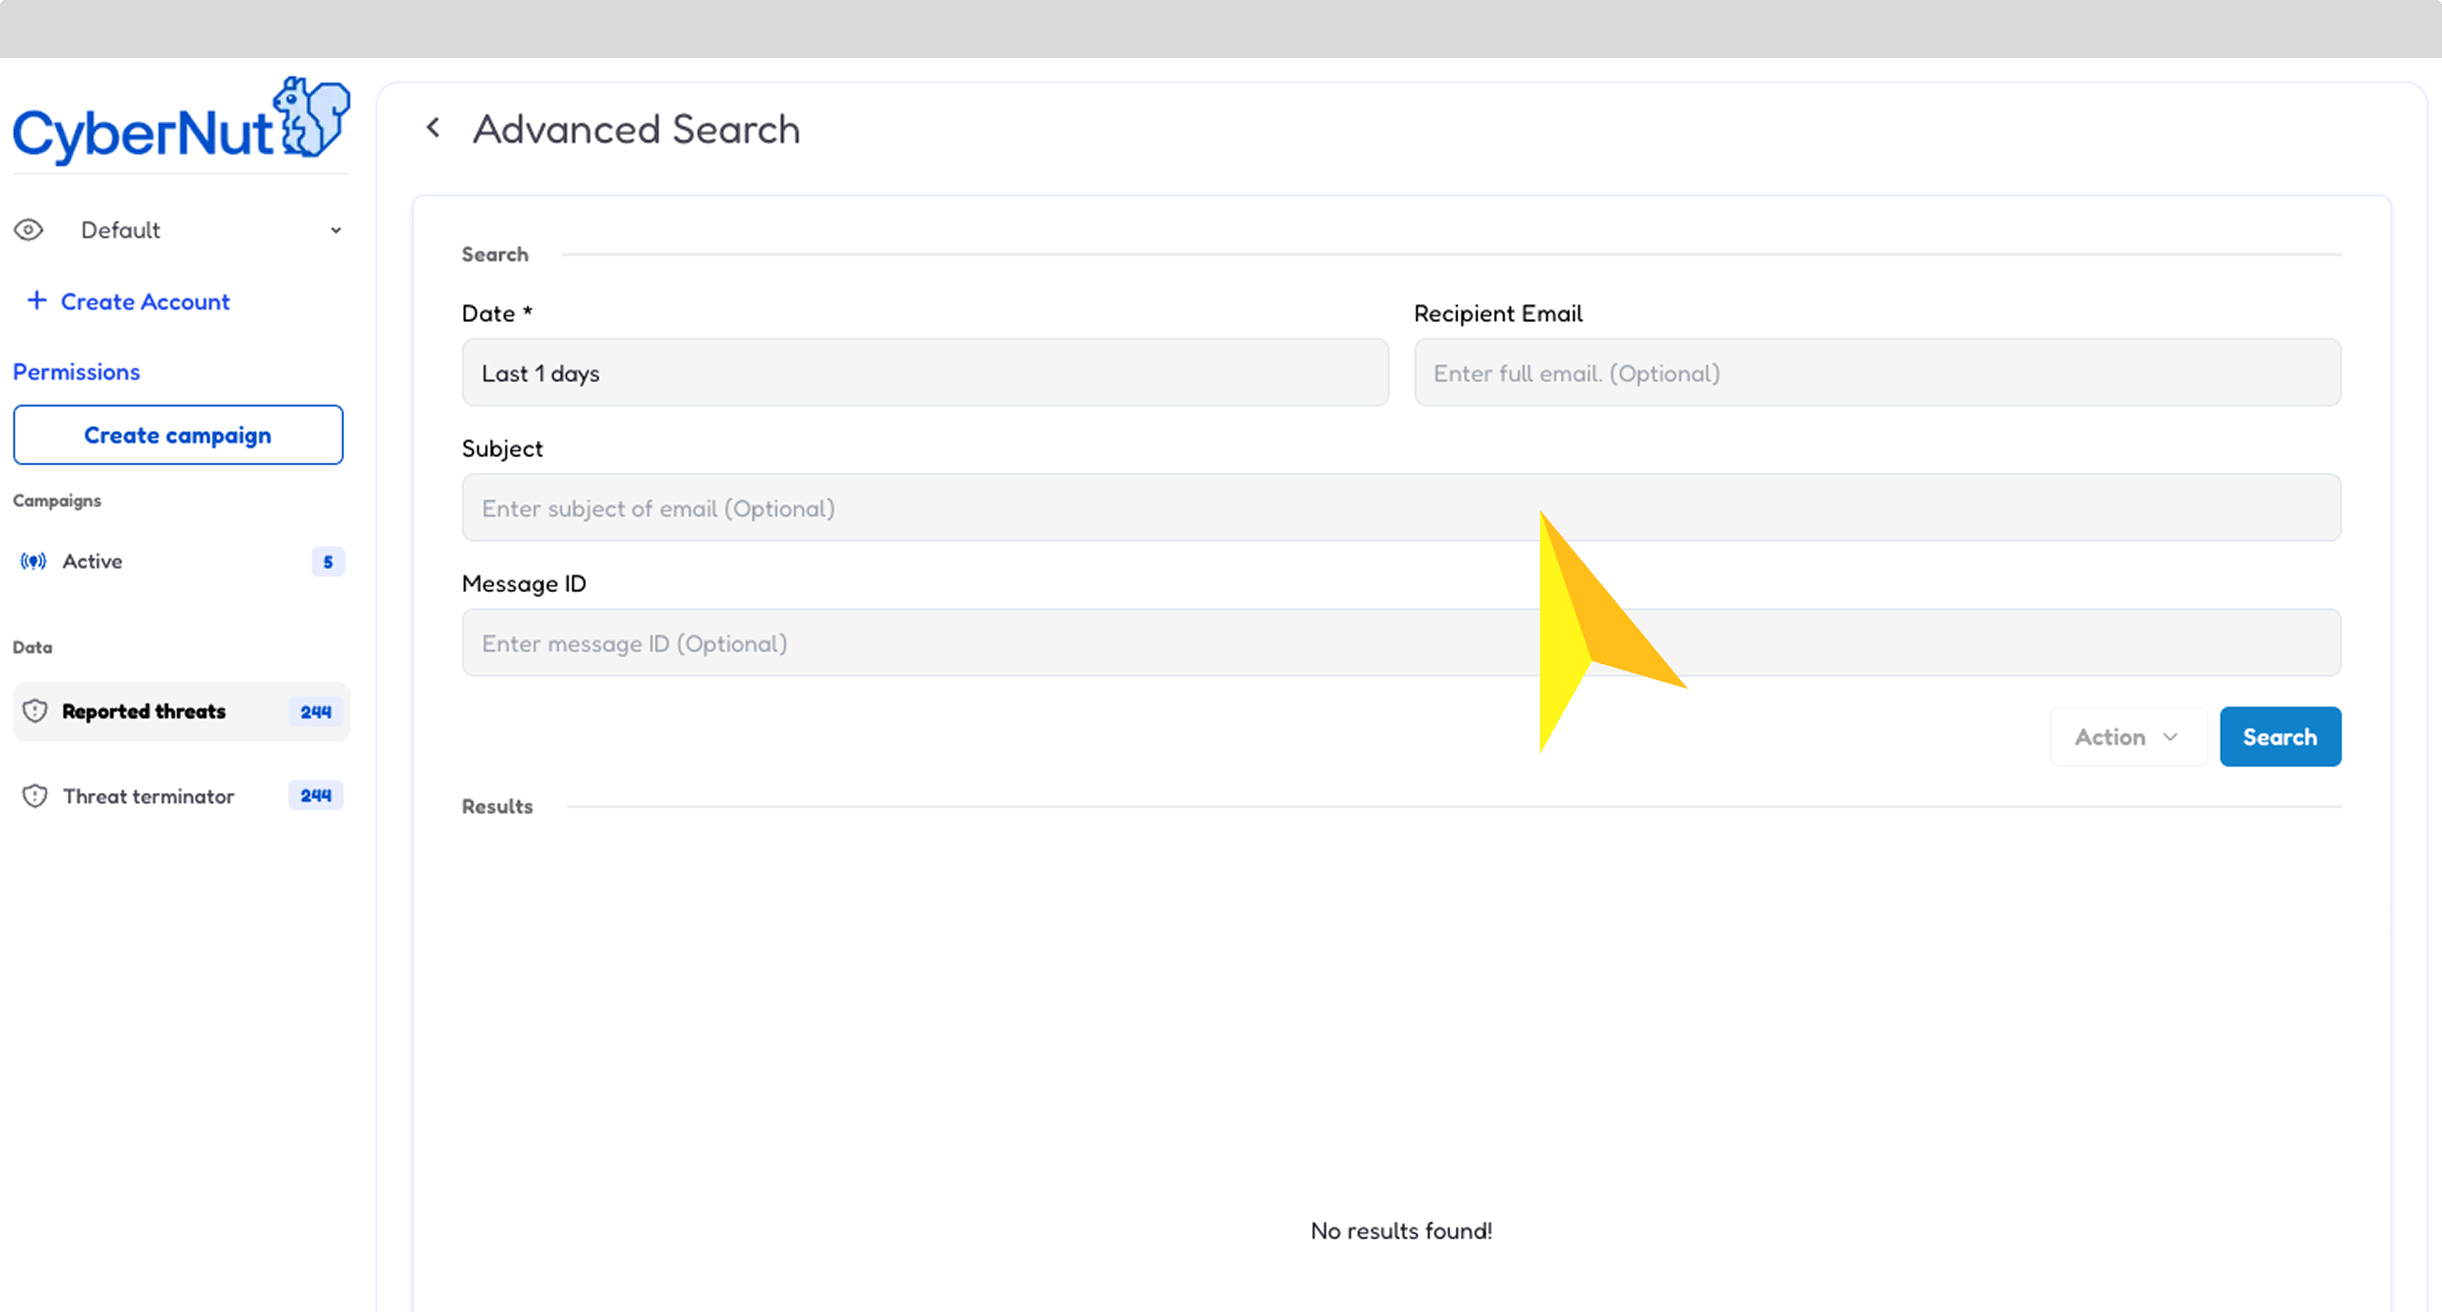Viewport: 2442px width, 1312px height.
Task: Click the plus icon for Create Account
Action: pyautogui.click(x=37, y=300)
